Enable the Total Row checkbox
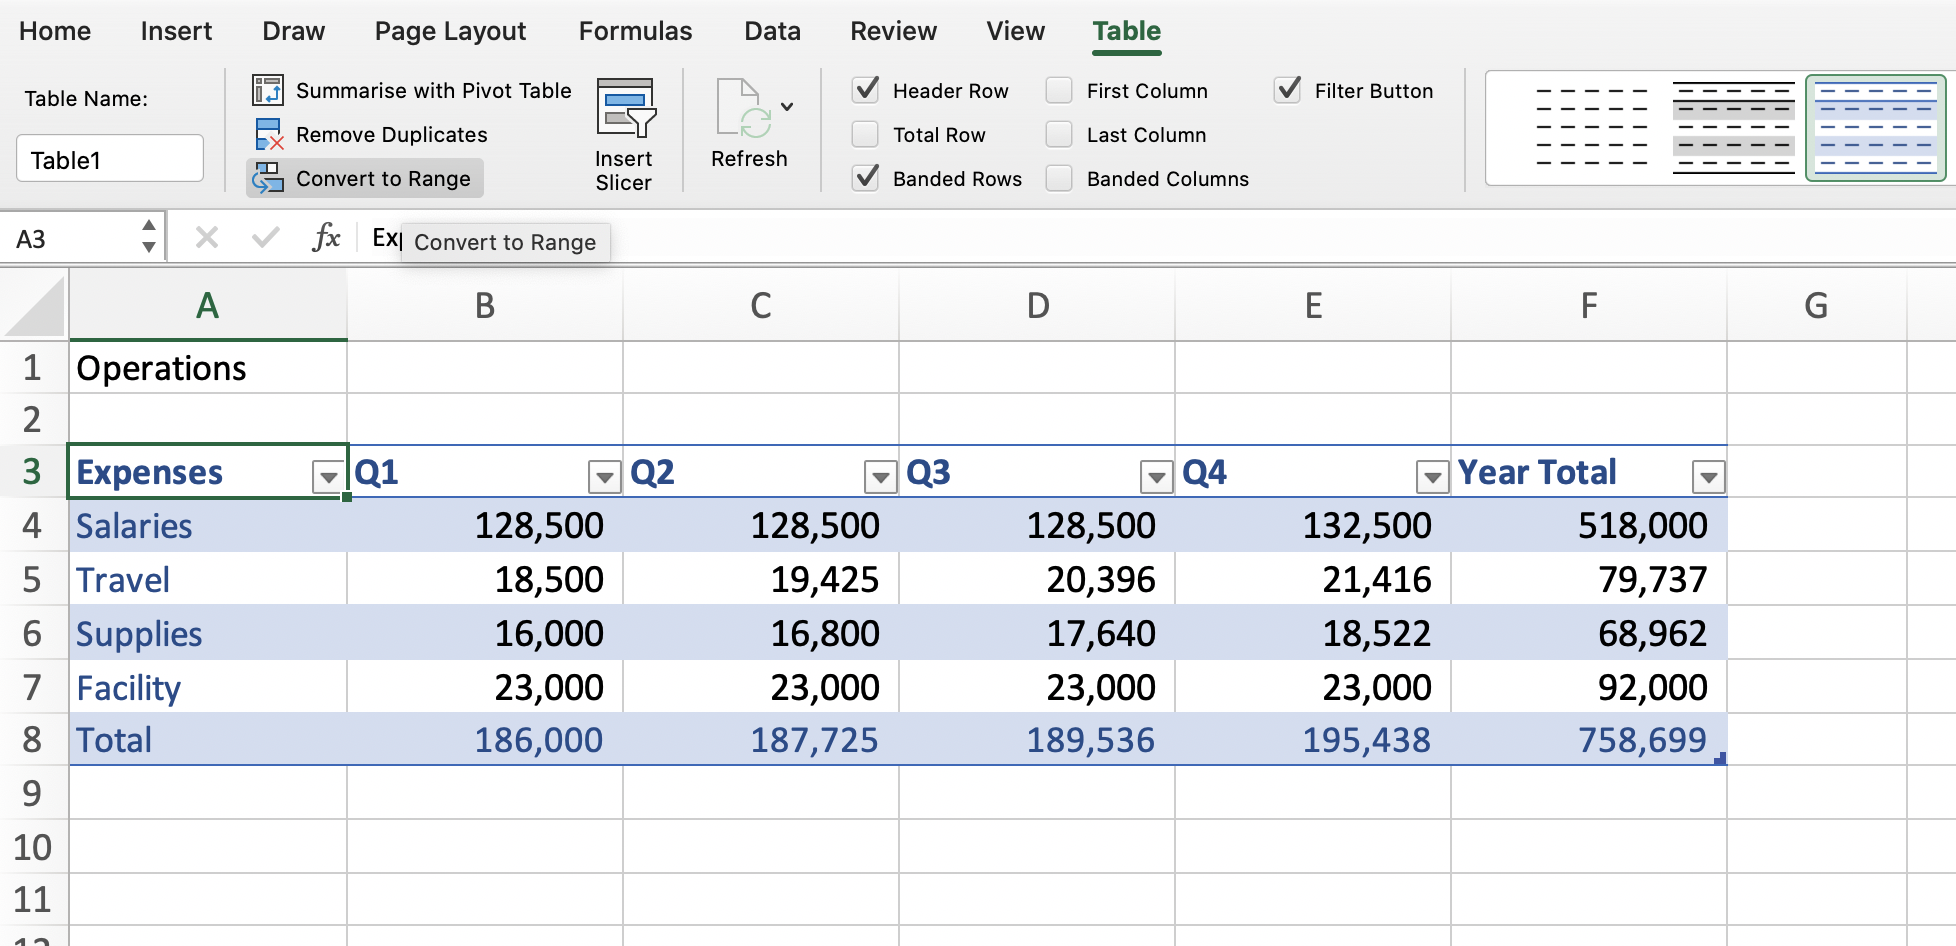The image size is (1956, 946). 866,134
